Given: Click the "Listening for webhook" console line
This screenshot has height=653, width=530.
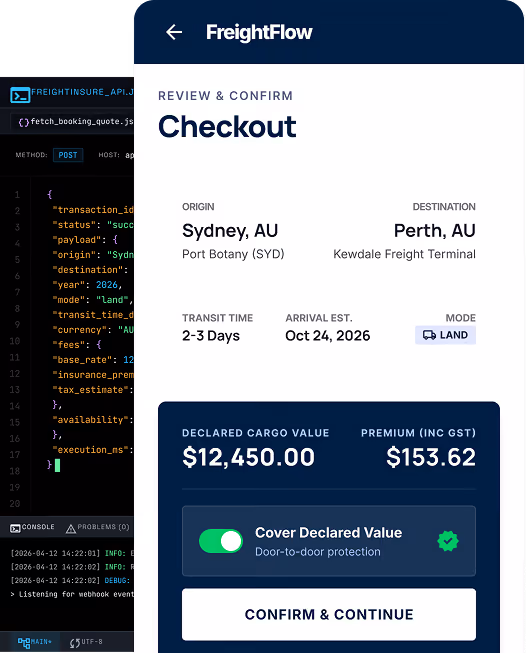Looking at the screenshot, I should click(72, 594).
